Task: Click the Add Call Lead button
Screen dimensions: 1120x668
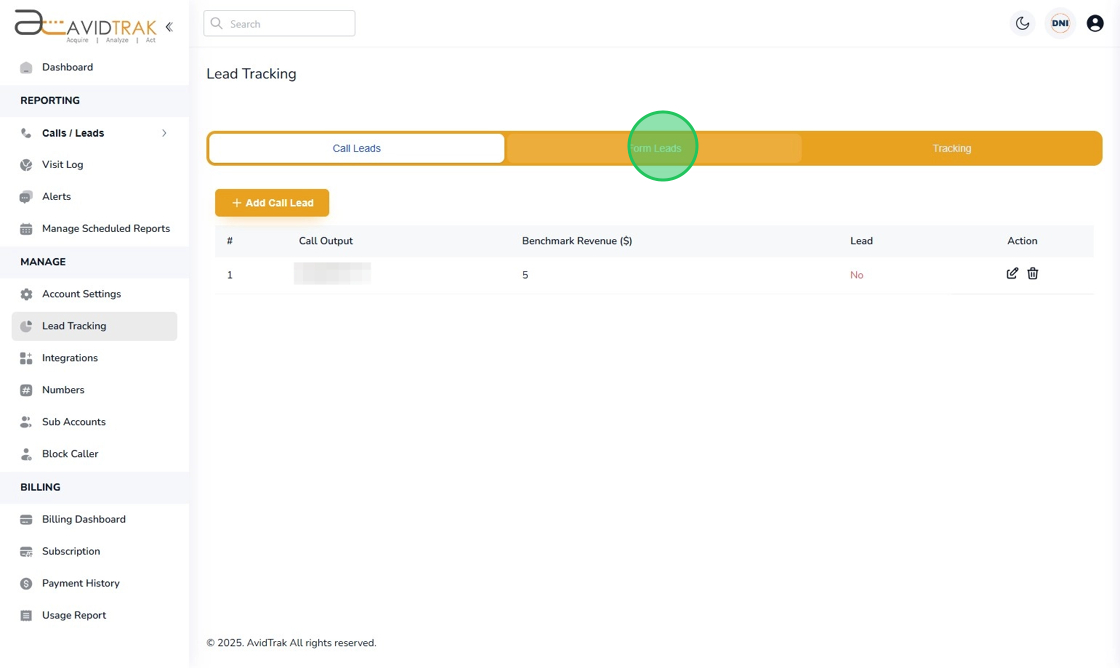Action: coord(272,203)
